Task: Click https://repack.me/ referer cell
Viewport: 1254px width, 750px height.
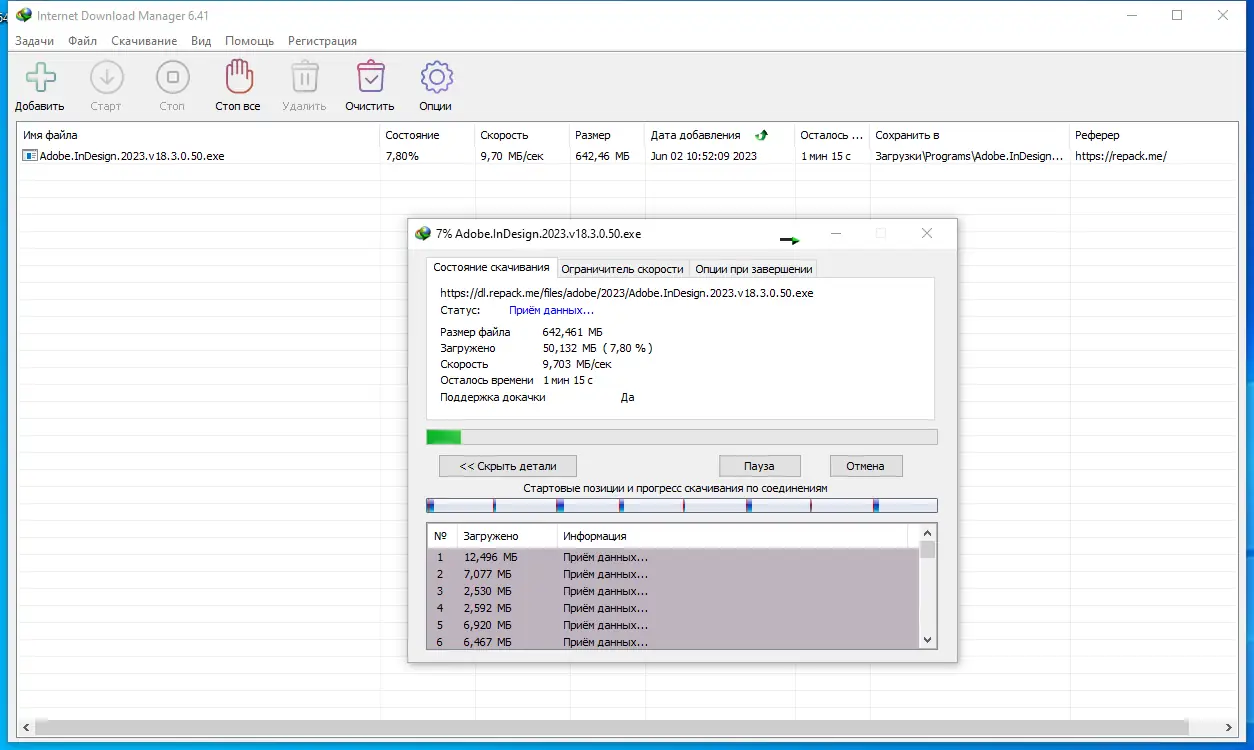Action: 1121,156
